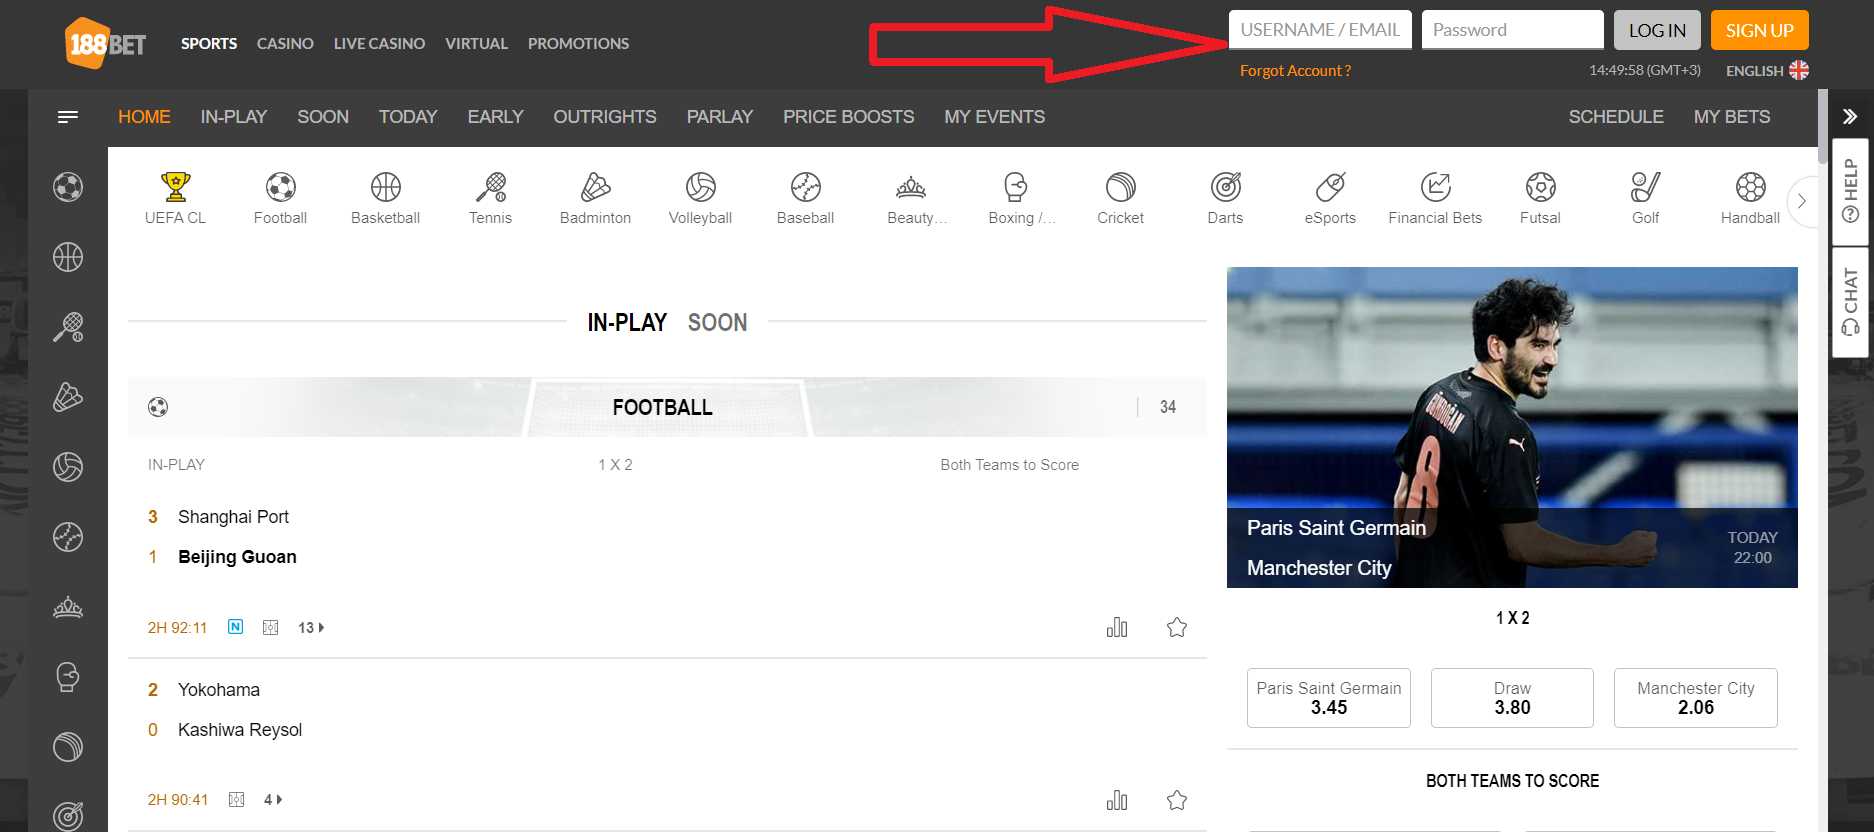
Task: Open the PSG vs Manchester City banner
Action: [1512, 427]
